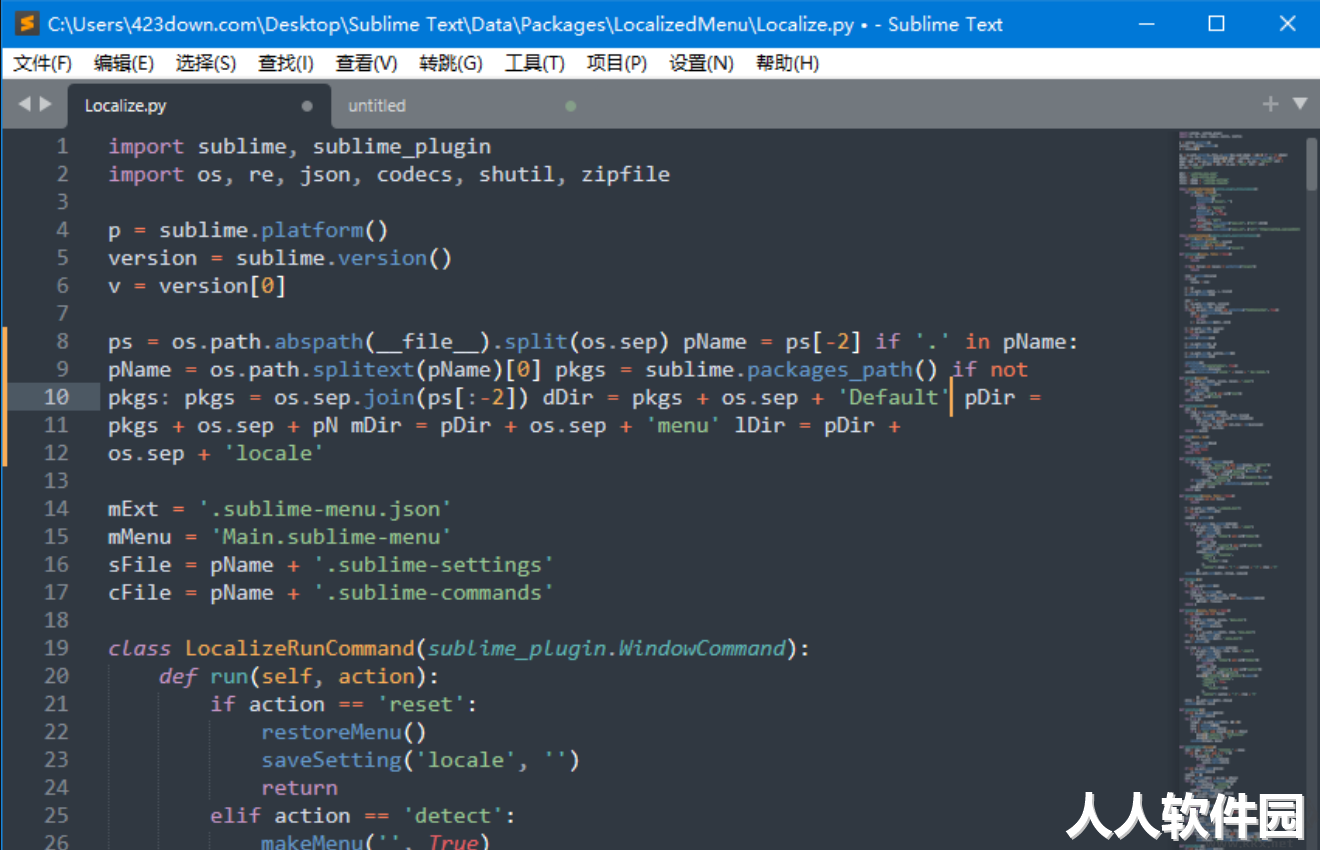Click the Sublime Text logo in the title bar
The height and width of the screenshot is (850, 1320).
(28, 24)
